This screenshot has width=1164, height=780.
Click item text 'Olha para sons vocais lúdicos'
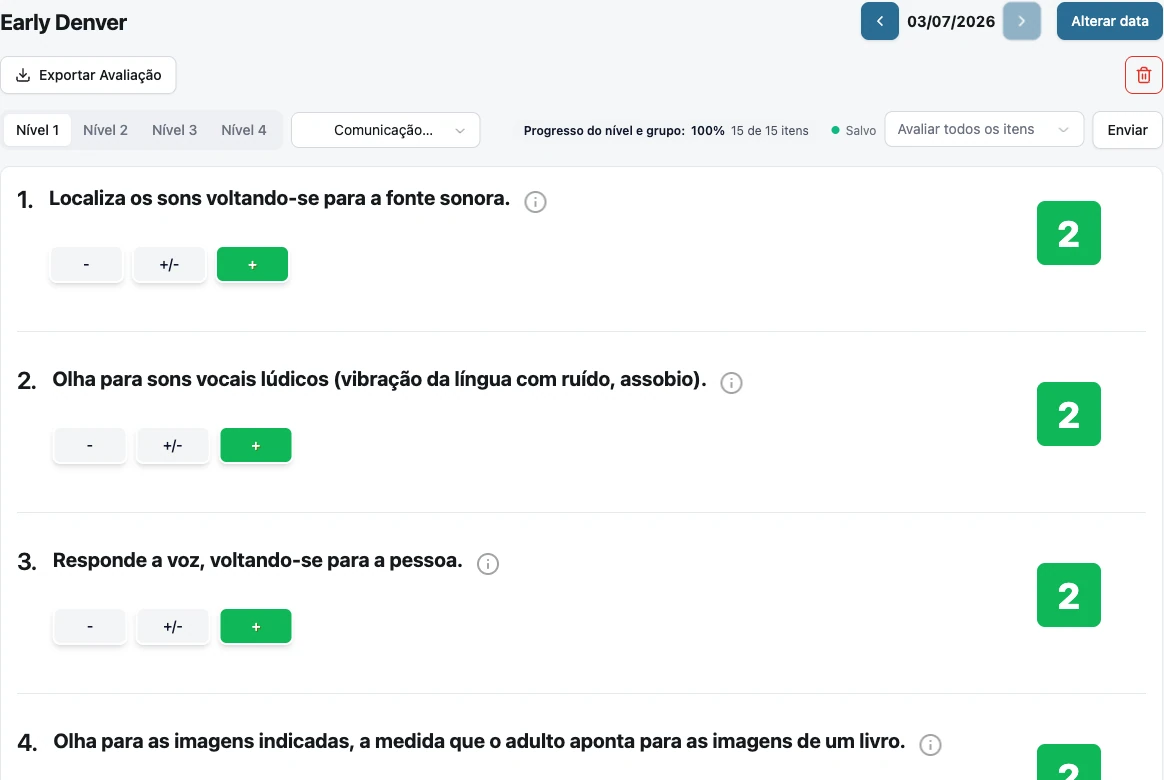[379, 379]
